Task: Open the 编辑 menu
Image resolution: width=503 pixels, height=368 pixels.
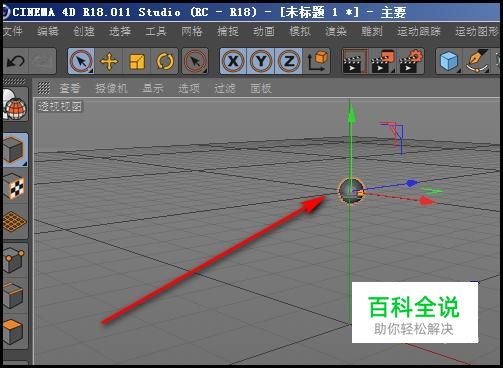Action: coord(48,32)
